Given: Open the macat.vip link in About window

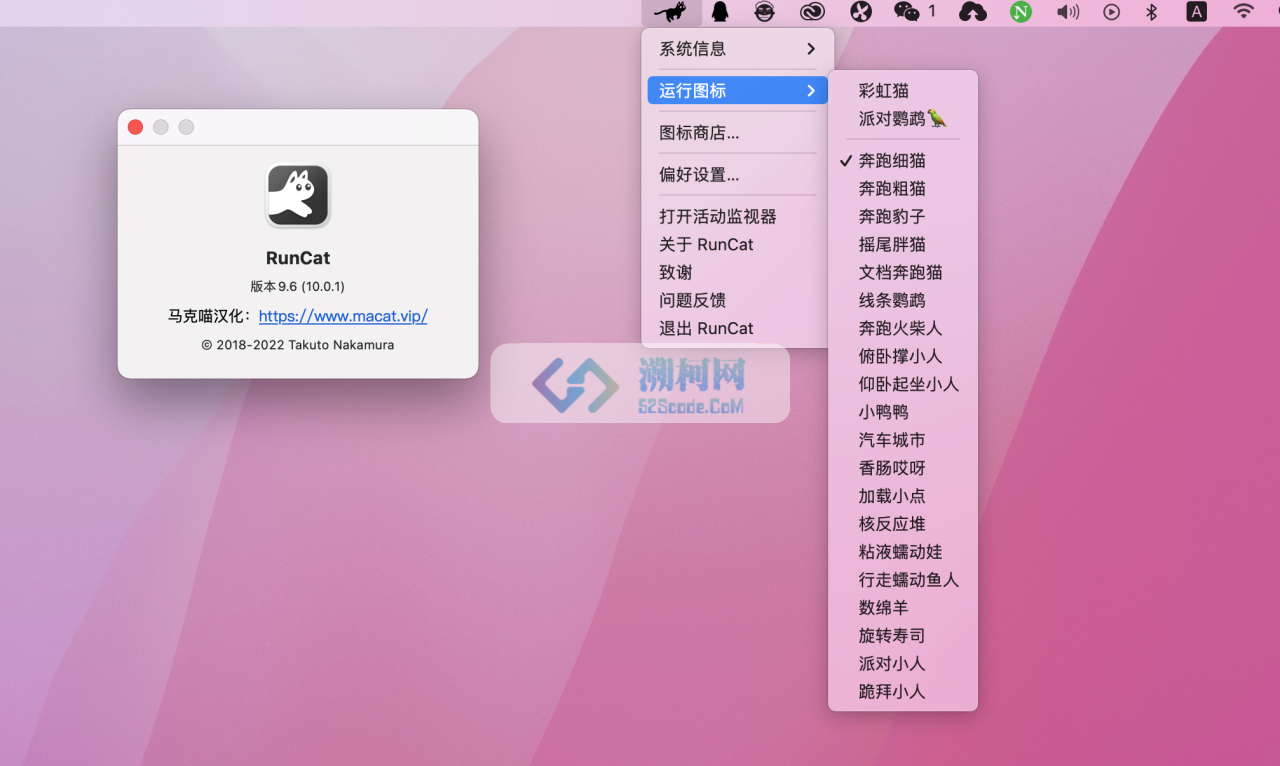Looking at the screenshot, I should point(343,316).
